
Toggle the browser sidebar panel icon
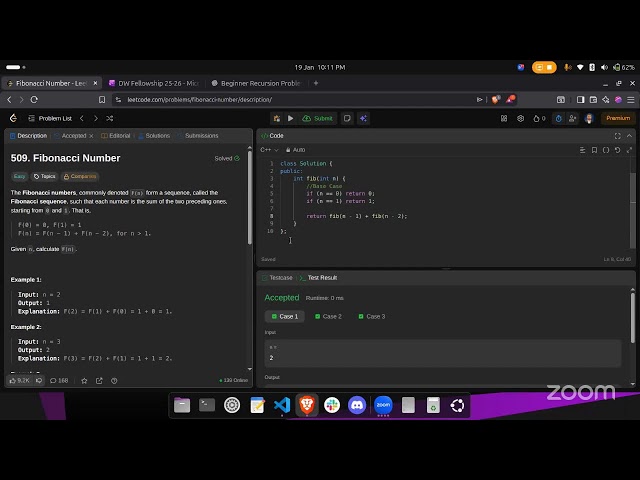coord(580,100)
